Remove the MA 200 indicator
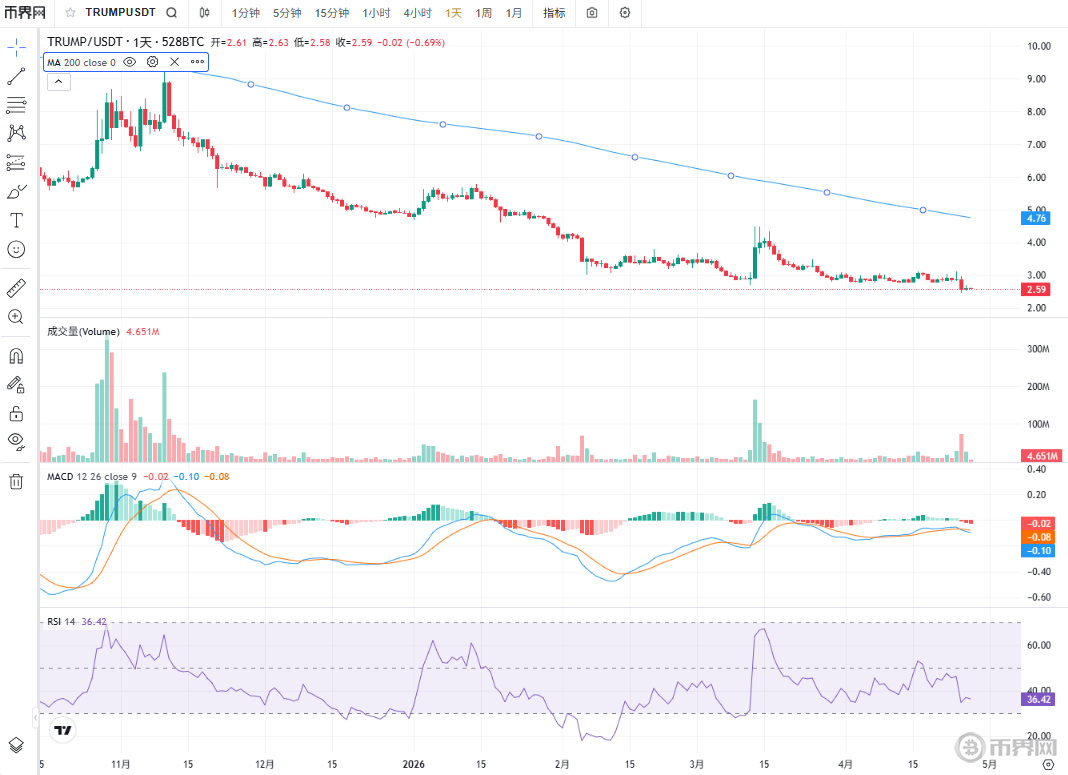 click(174, 62)
